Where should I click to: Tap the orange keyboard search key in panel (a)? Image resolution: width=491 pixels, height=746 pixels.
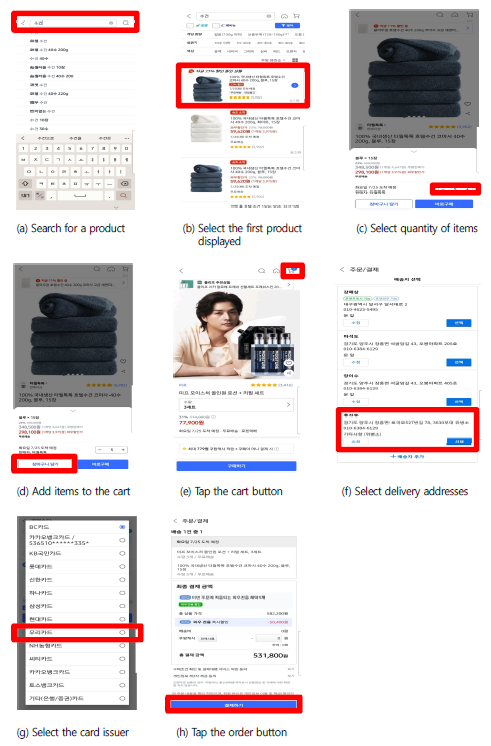(x=124, y=196)
